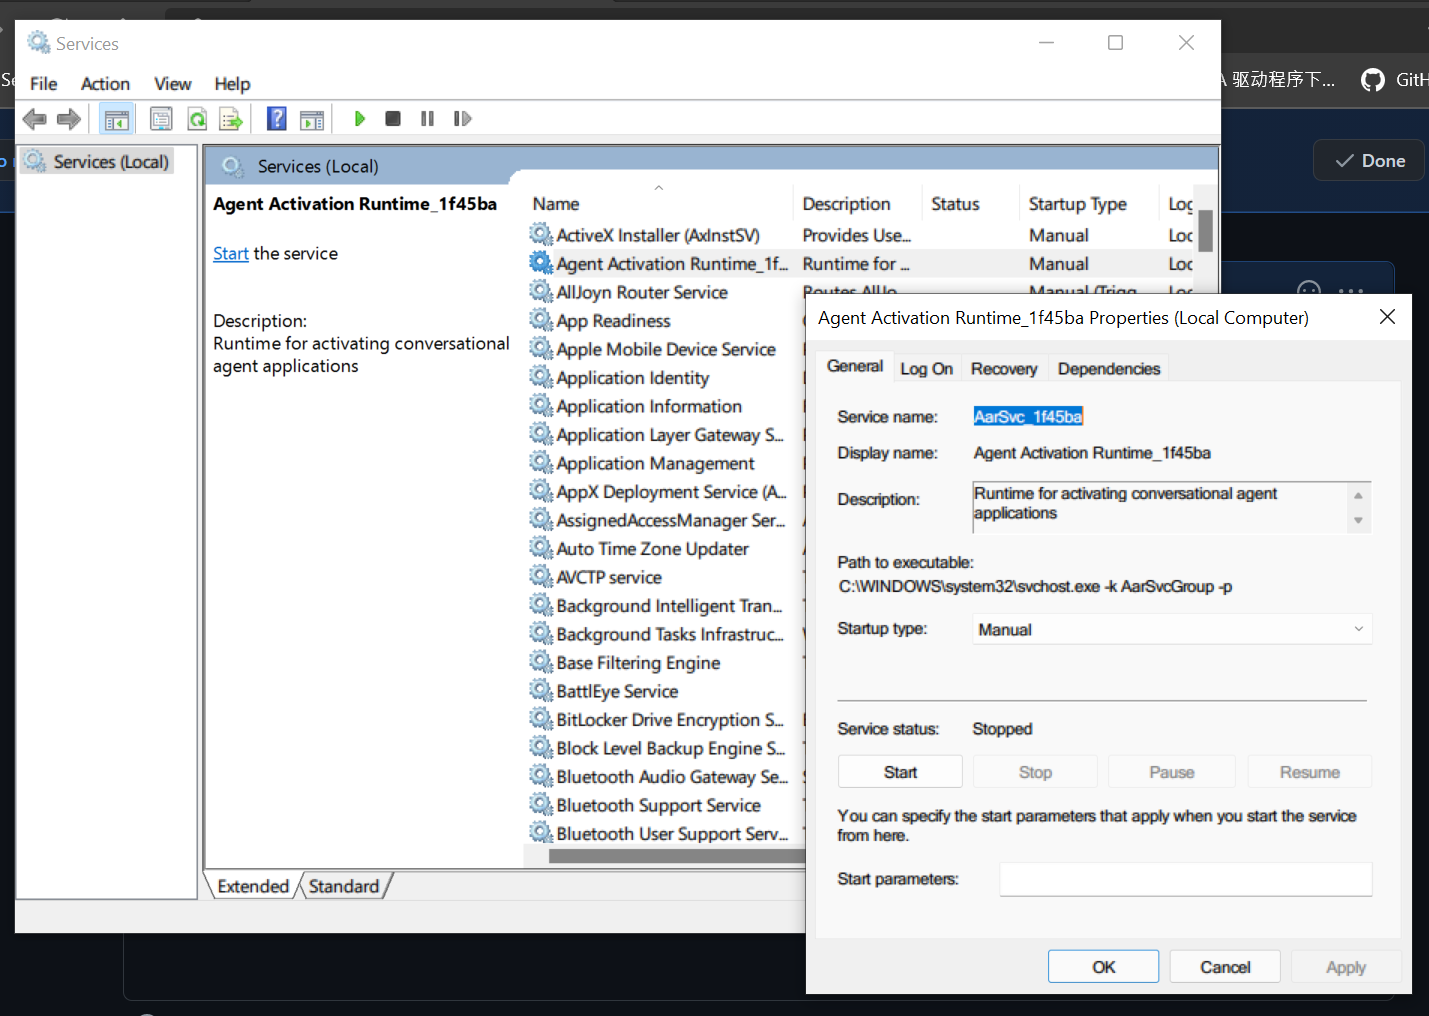The width and height of the screenshot is (1429, 1016).
Task: Apply the service changes
Action: [x=1345, y=966]
